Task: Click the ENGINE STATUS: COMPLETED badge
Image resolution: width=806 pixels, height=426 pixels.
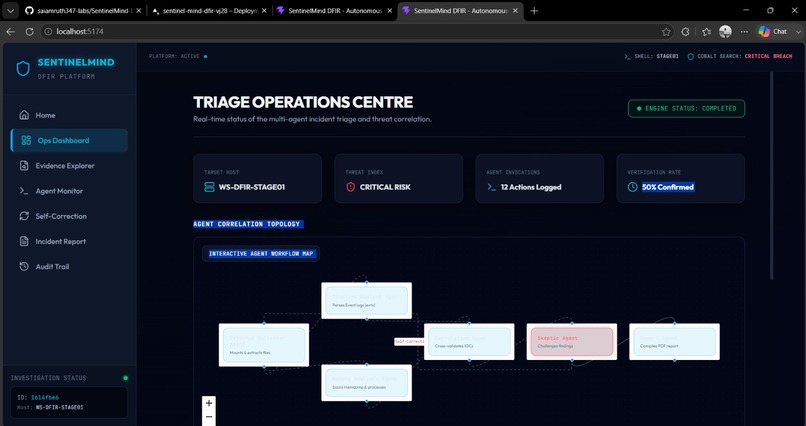Action: (686, 108)
